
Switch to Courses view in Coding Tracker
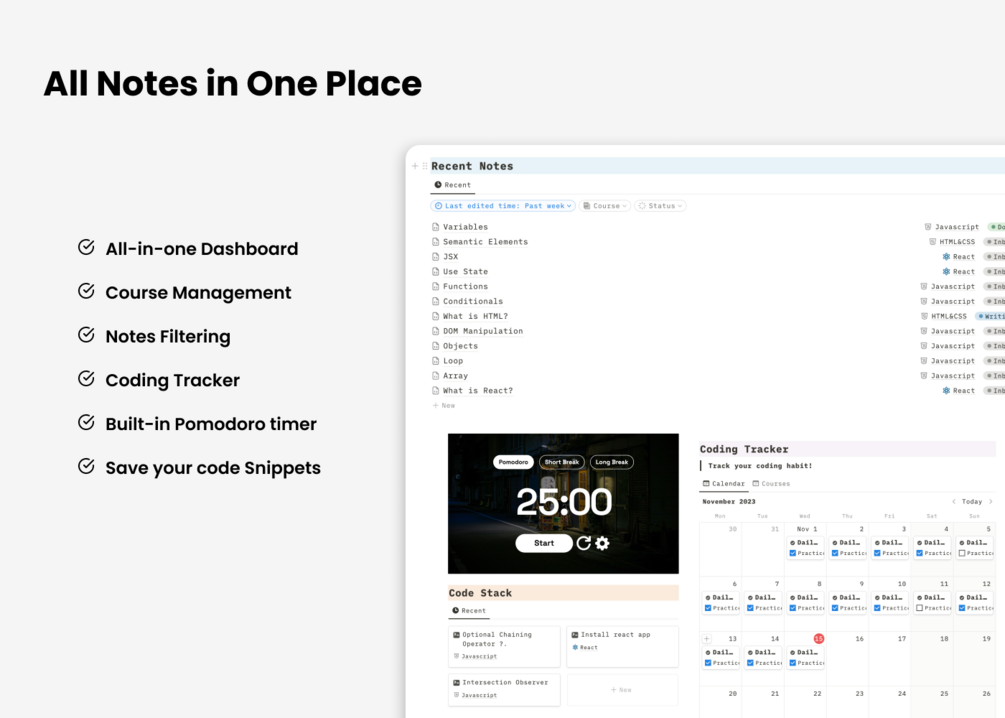(x=771, y=483)
